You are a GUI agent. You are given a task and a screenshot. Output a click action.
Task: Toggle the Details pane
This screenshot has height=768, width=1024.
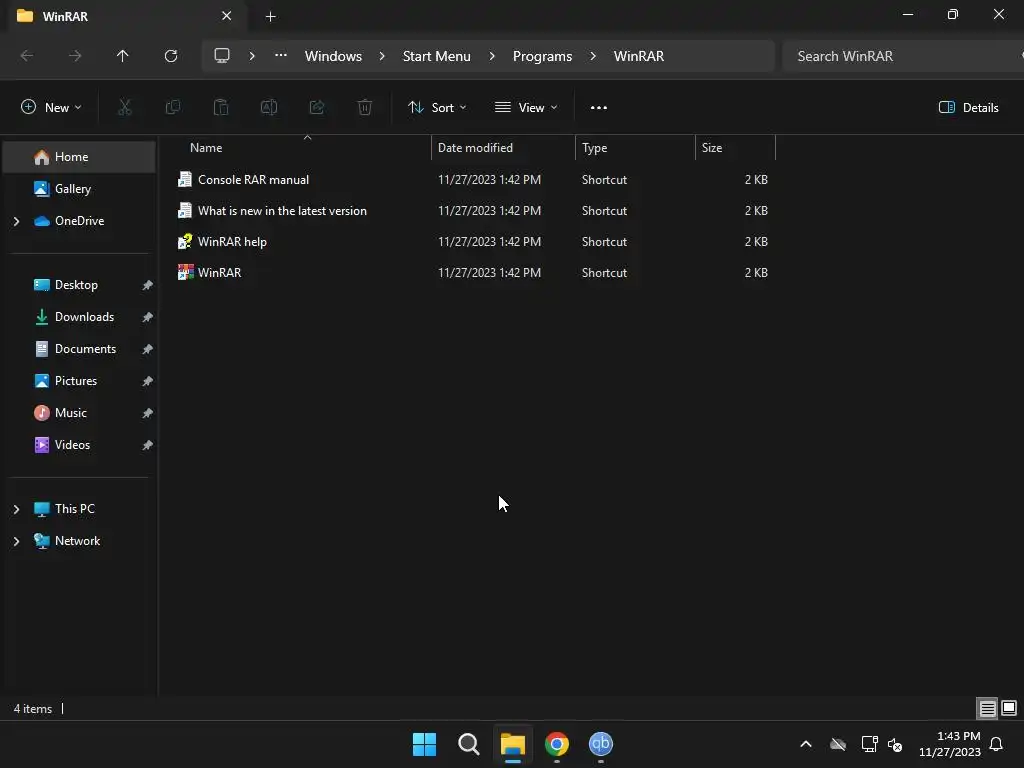click(968, 107)
